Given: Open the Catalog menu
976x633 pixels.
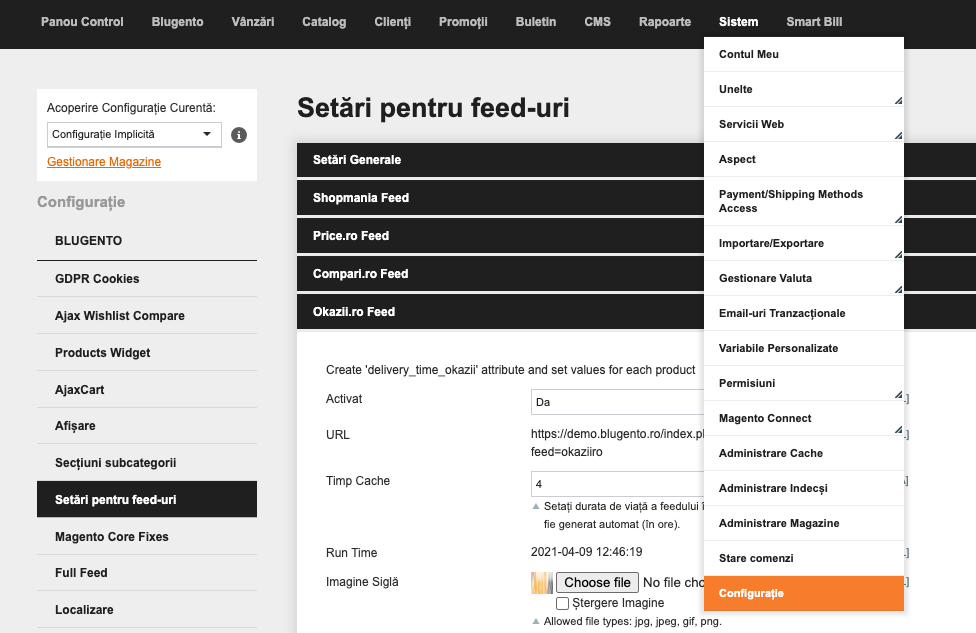Looking at the screenshot, I should point(324,22).
